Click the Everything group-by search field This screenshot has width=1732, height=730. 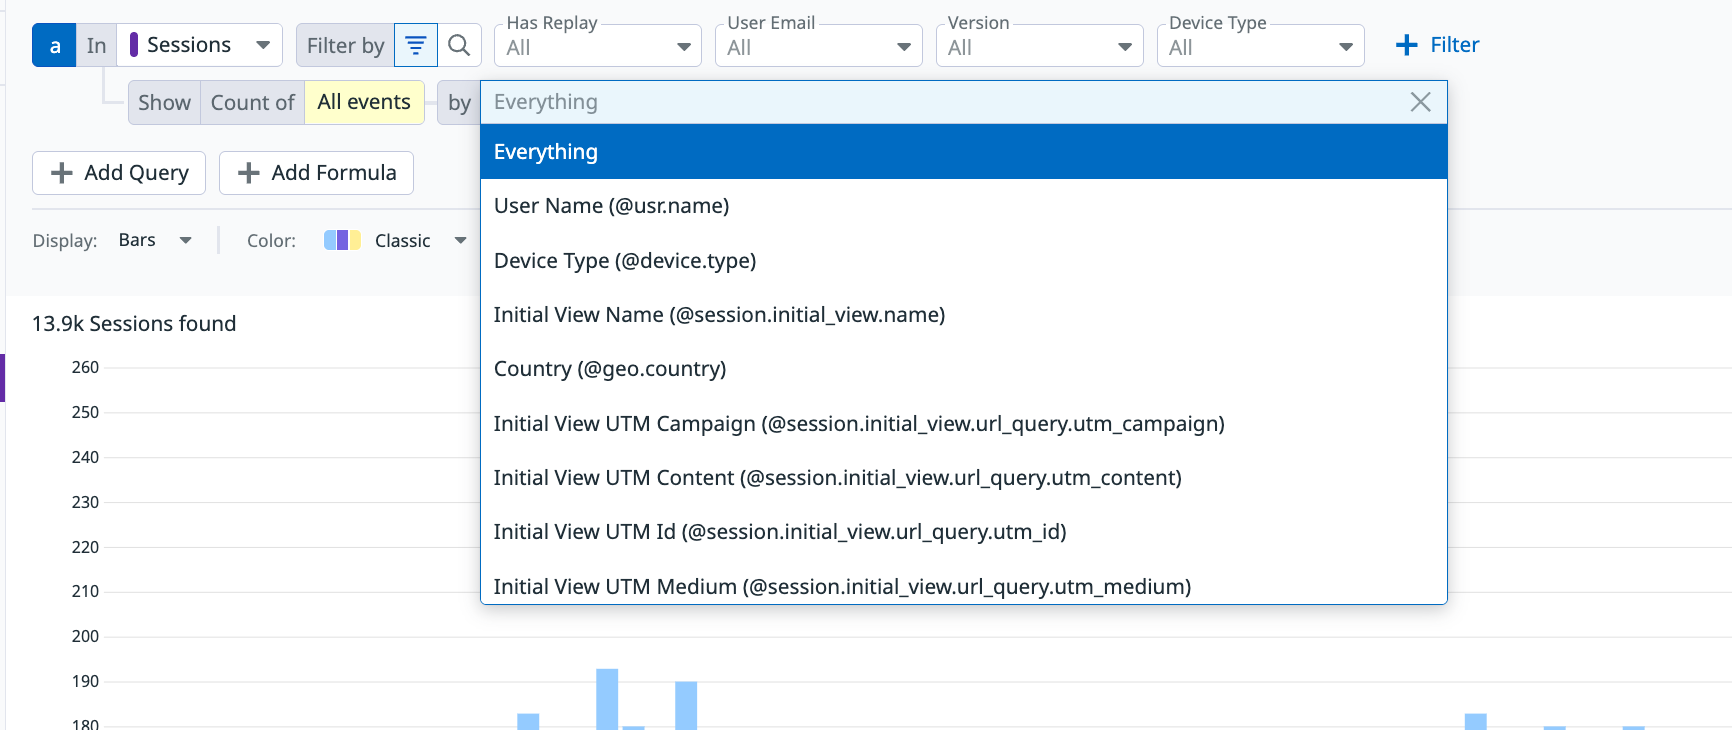point(940,102)
